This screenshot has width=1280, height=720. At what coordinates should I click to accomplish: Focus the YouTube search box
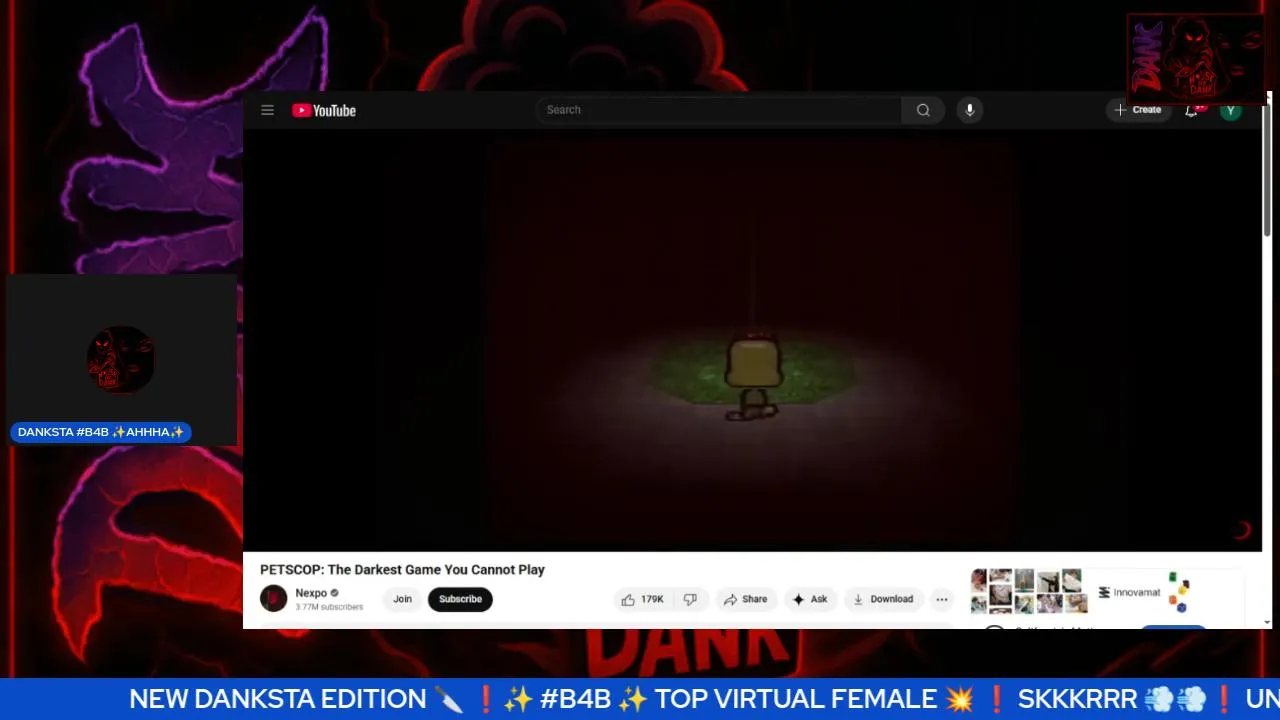(x=719, y=110)
